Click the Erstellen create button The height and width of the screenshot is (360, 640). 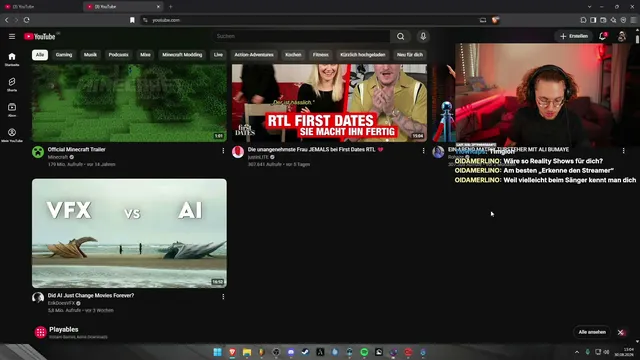pyautogui.click(x=573, y=36)
